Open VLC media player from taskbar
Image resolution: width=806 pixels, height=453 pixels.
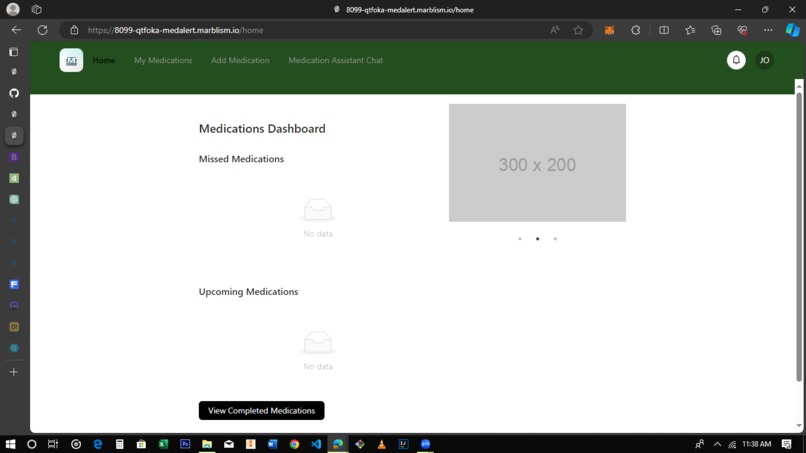[x=381, y=444]
